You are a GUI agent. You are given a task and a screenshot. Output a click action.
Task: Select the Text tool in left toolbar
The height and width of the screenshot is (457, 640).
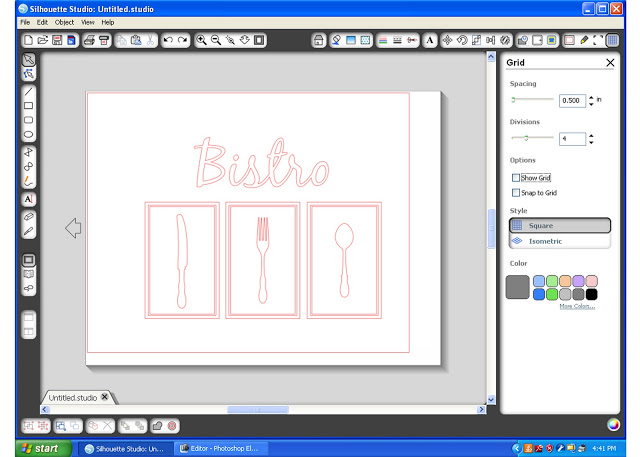[x=29, y=199]
